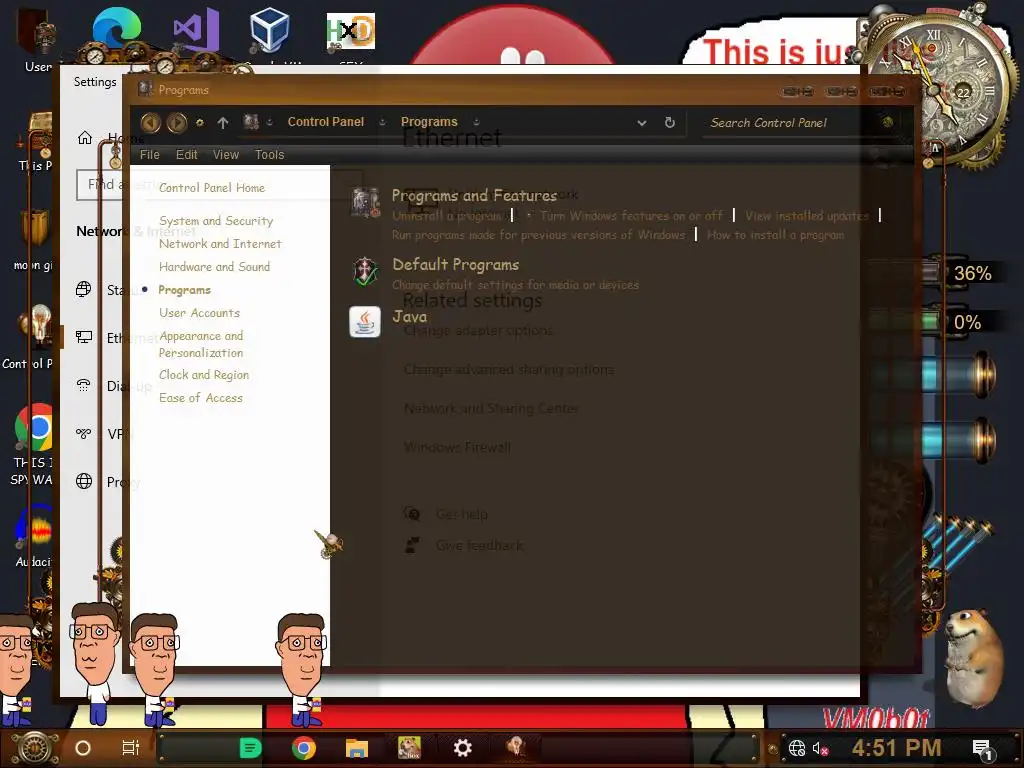Expand chevron left of Control Panel breadcrumb
Viewport: 1024px width, 768px height.
point(270,122)
